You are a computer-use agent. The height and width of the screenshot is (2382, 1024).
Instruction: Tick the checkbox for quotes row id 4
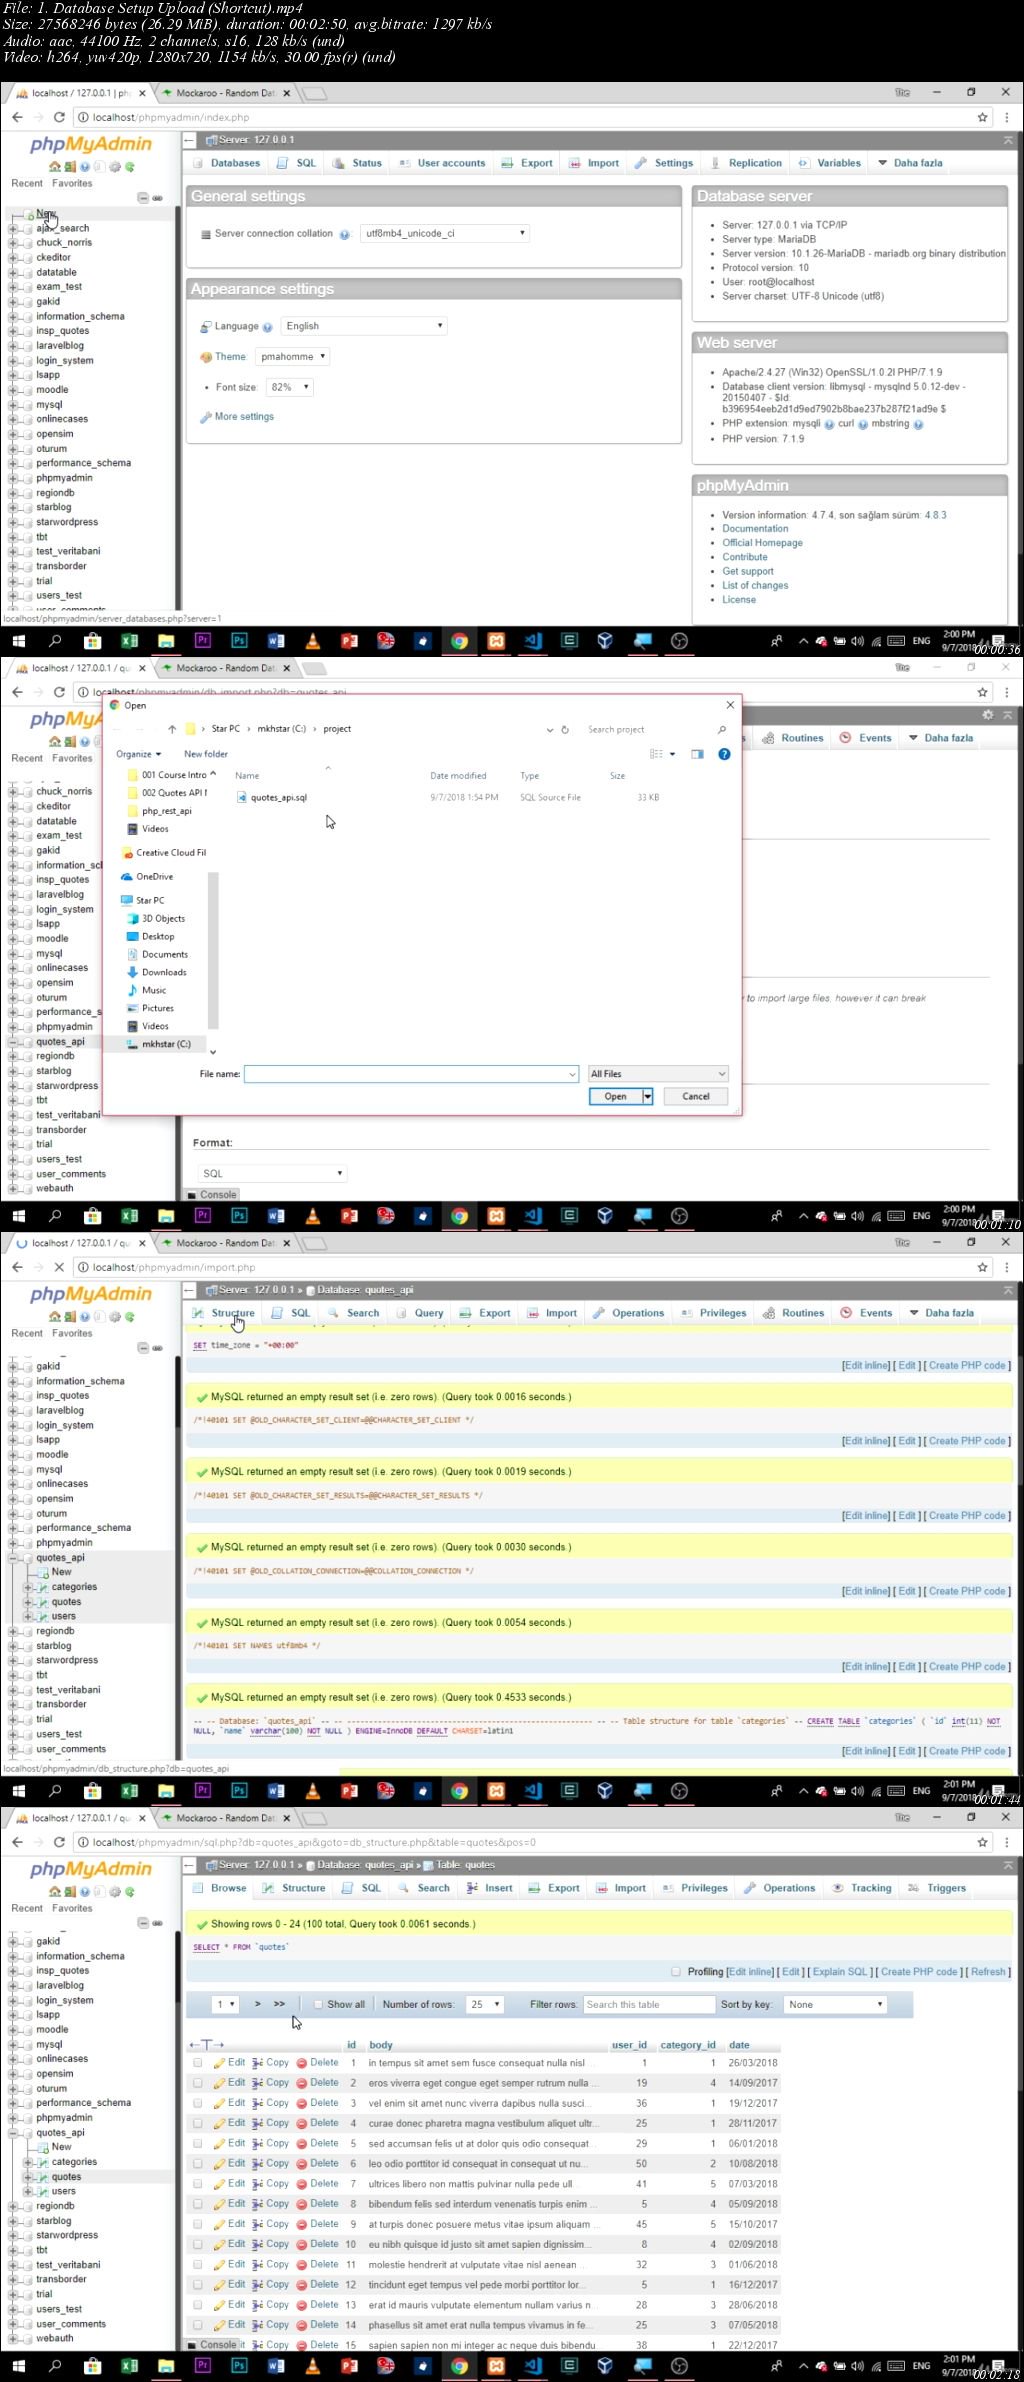click(197, 2122)
